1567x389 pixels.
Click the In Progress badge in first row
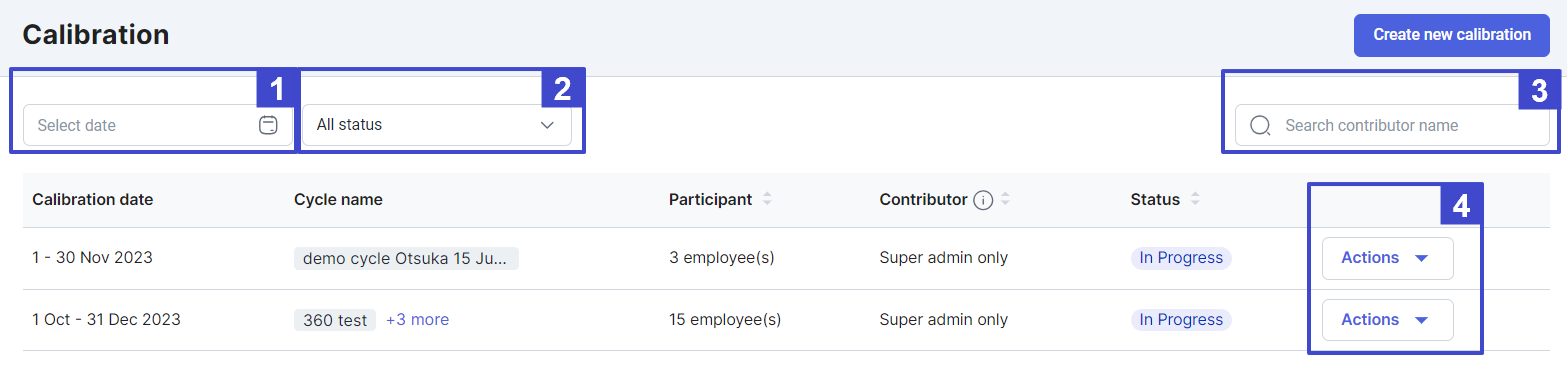pyautogui.click(x=1181, y=258)
